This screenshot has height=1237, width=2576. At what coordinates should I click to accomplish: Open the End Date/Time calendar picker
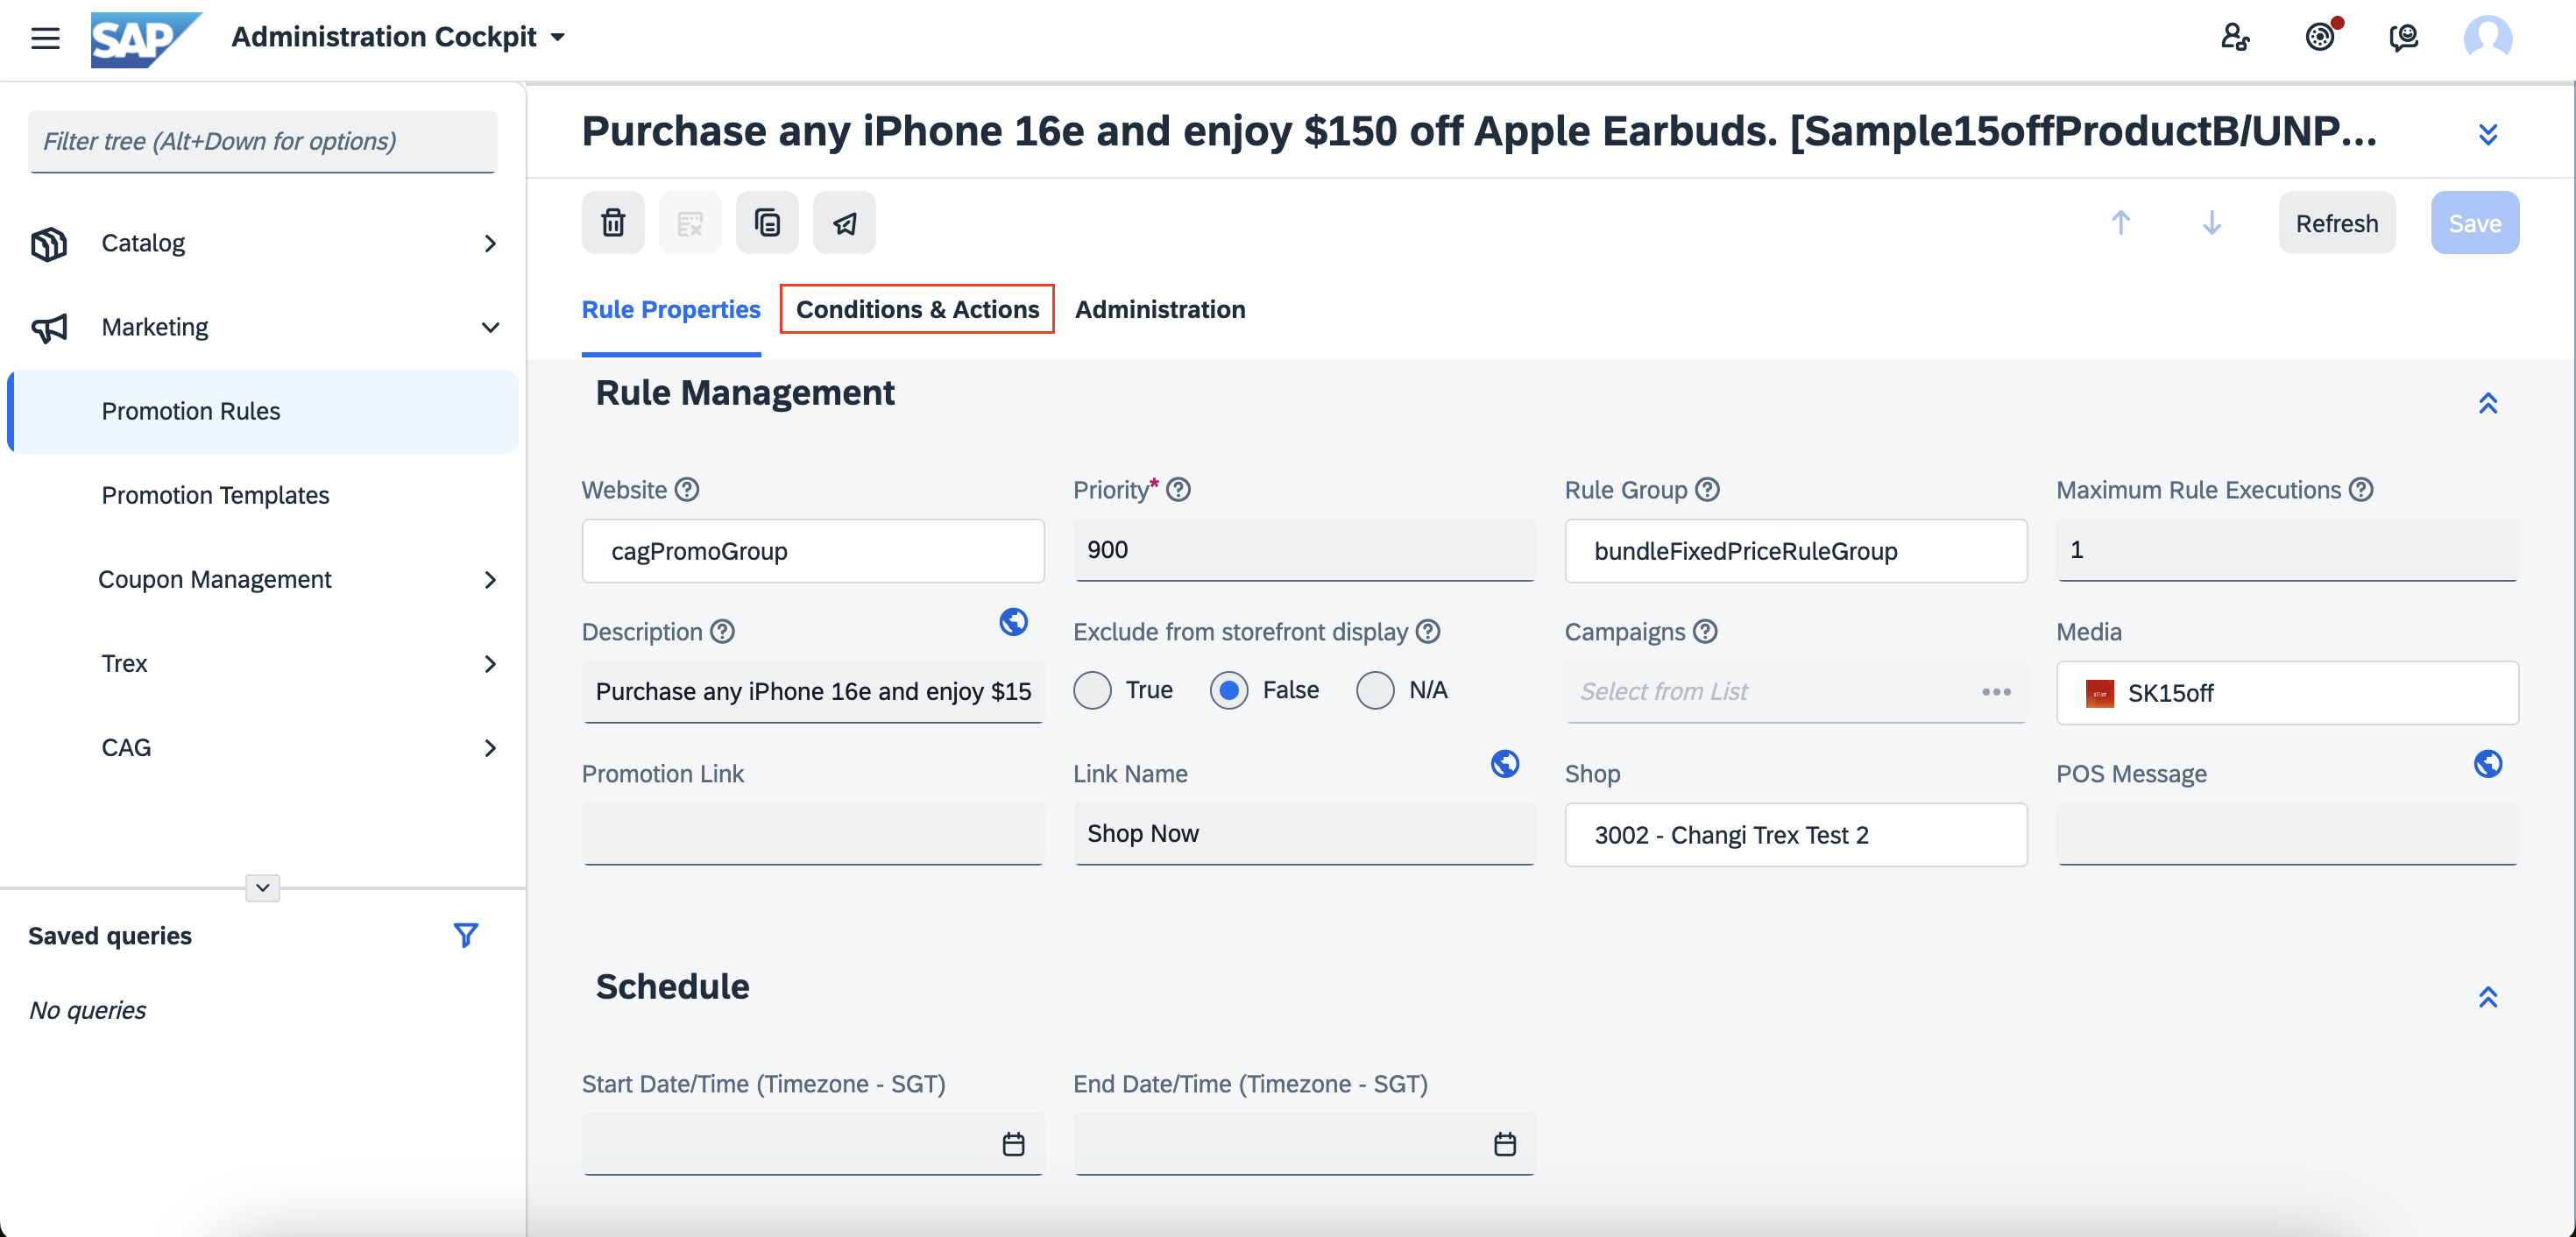[1505, 1144]
